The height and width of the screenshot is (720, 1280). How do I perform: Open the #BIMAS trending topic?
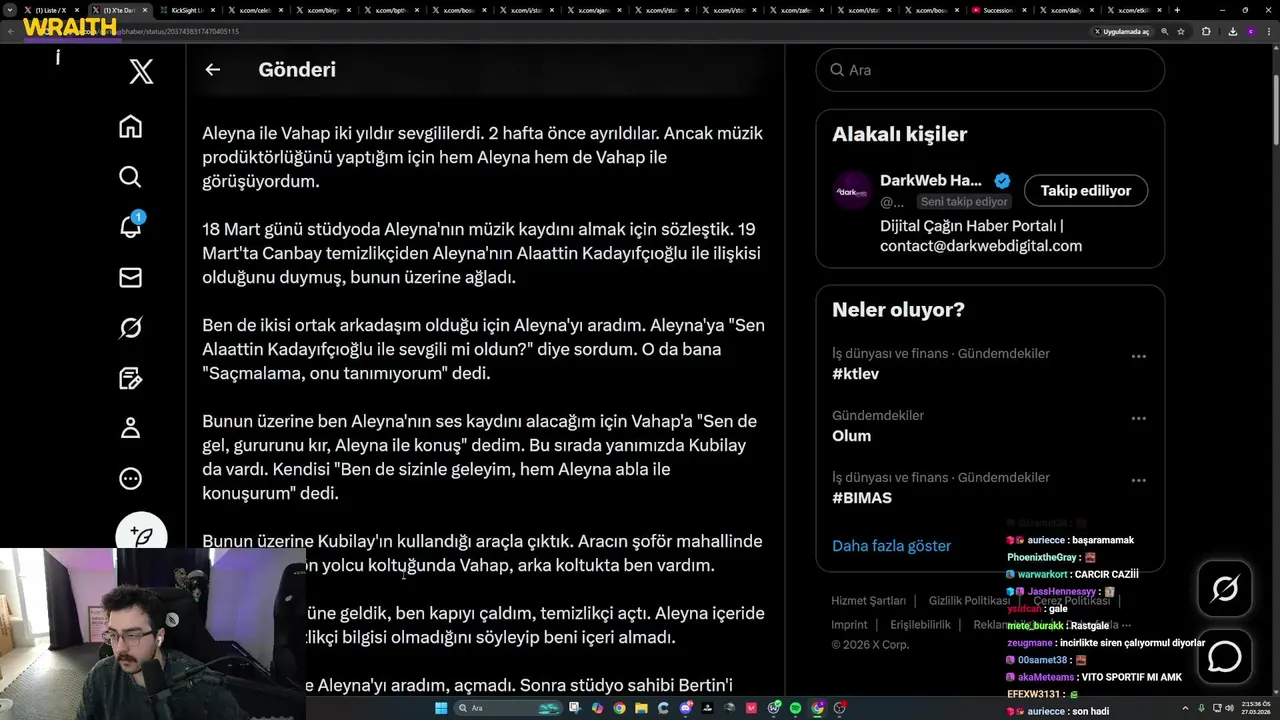coord(862,498)
